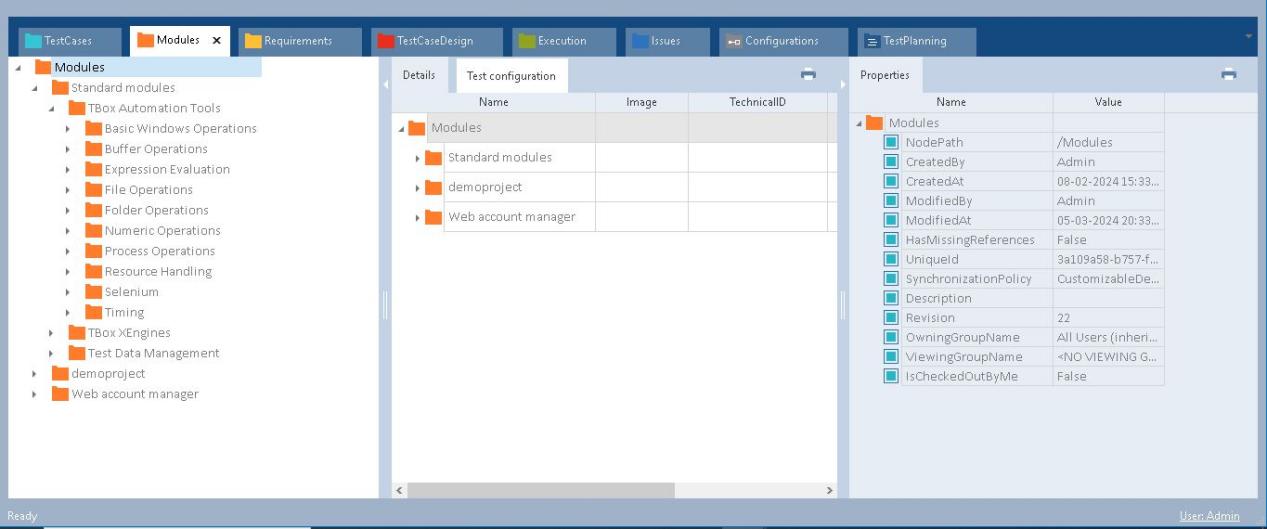Click the TechnicalID column header

[x=758, y=102]
